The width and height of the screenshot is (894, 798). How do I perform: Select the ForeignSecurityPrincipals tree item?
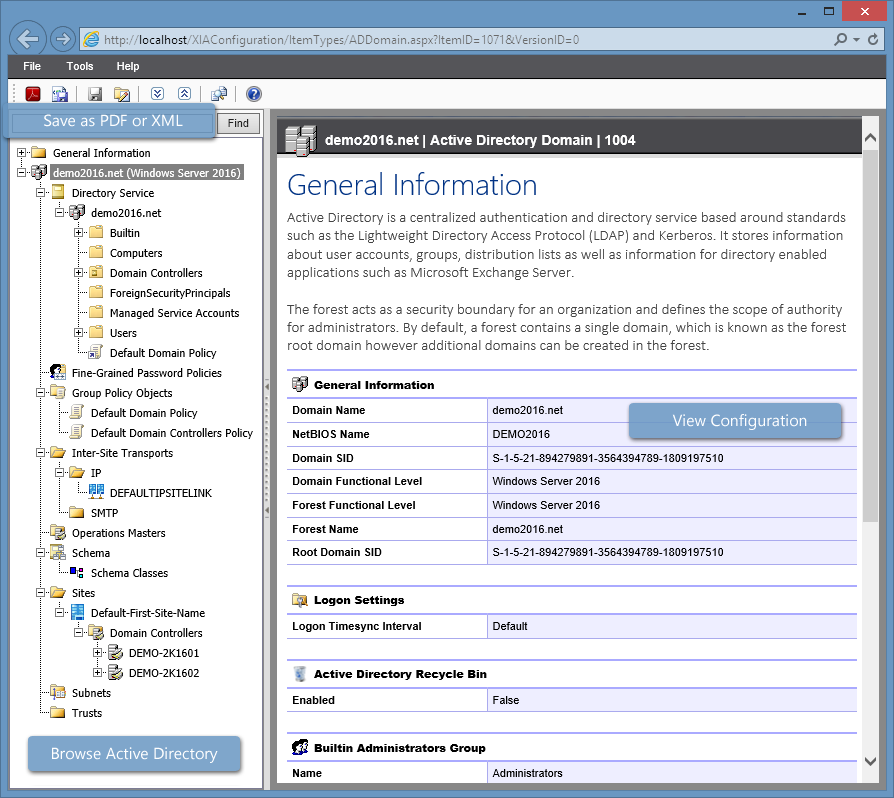coord(170,293)
